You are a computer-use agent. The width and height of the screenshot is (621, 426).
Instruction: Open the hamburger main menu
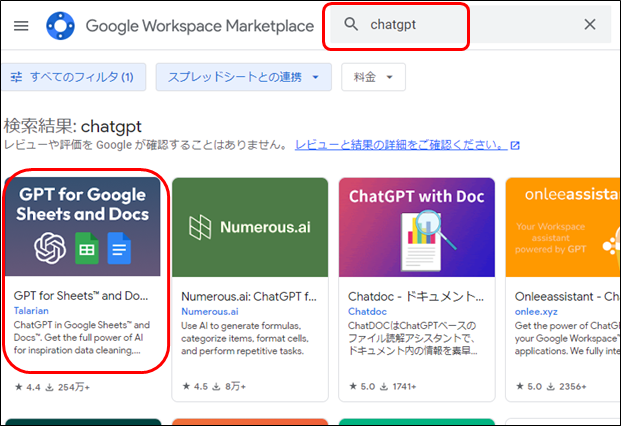21,26
